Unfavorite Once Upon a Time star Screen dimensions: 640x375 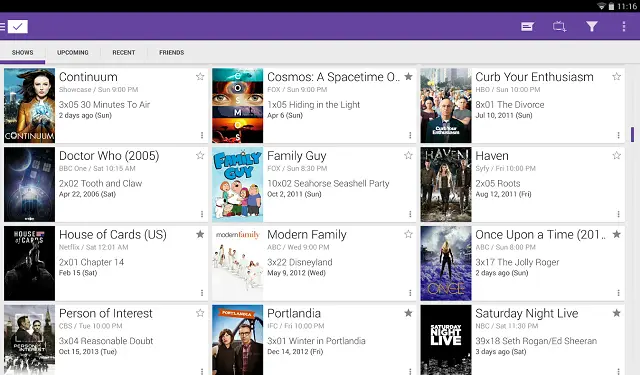[x=616, y=234]
